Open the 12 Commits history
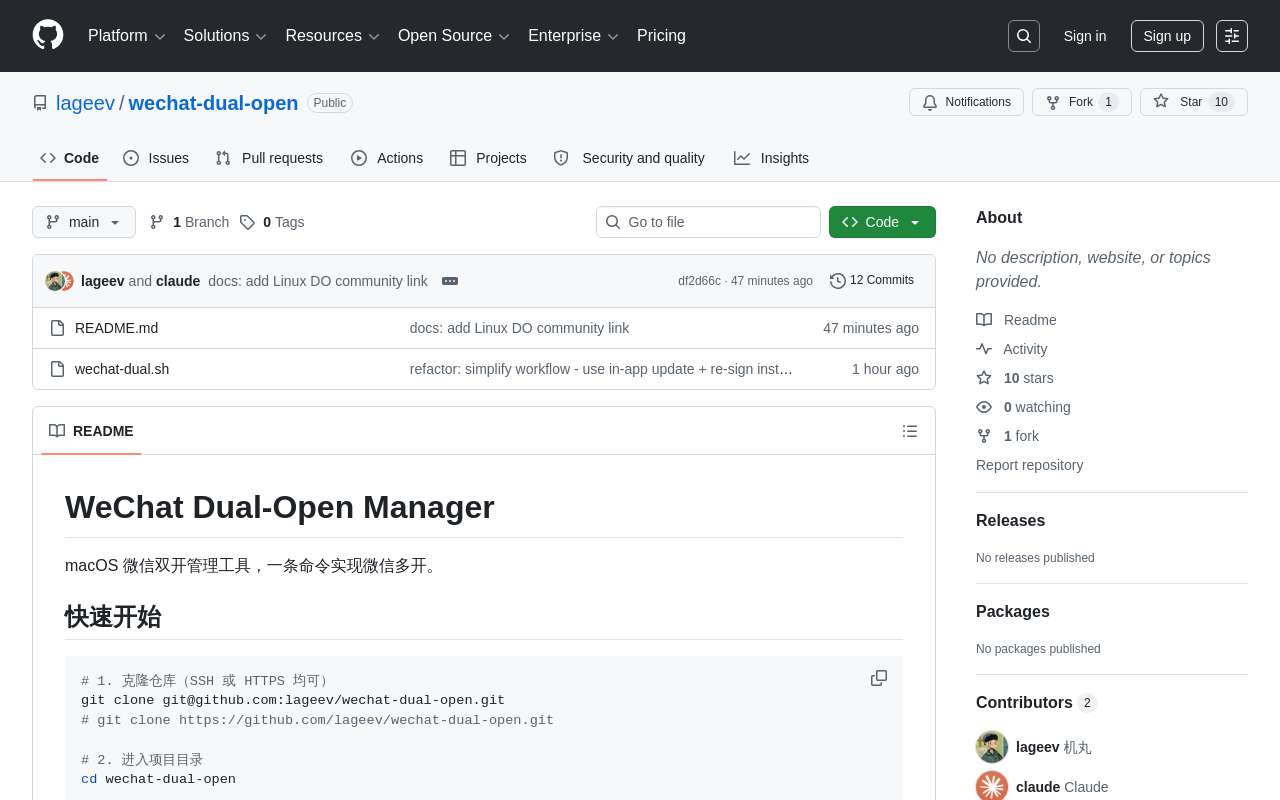 pyautogui.click(x=872, y=281)
